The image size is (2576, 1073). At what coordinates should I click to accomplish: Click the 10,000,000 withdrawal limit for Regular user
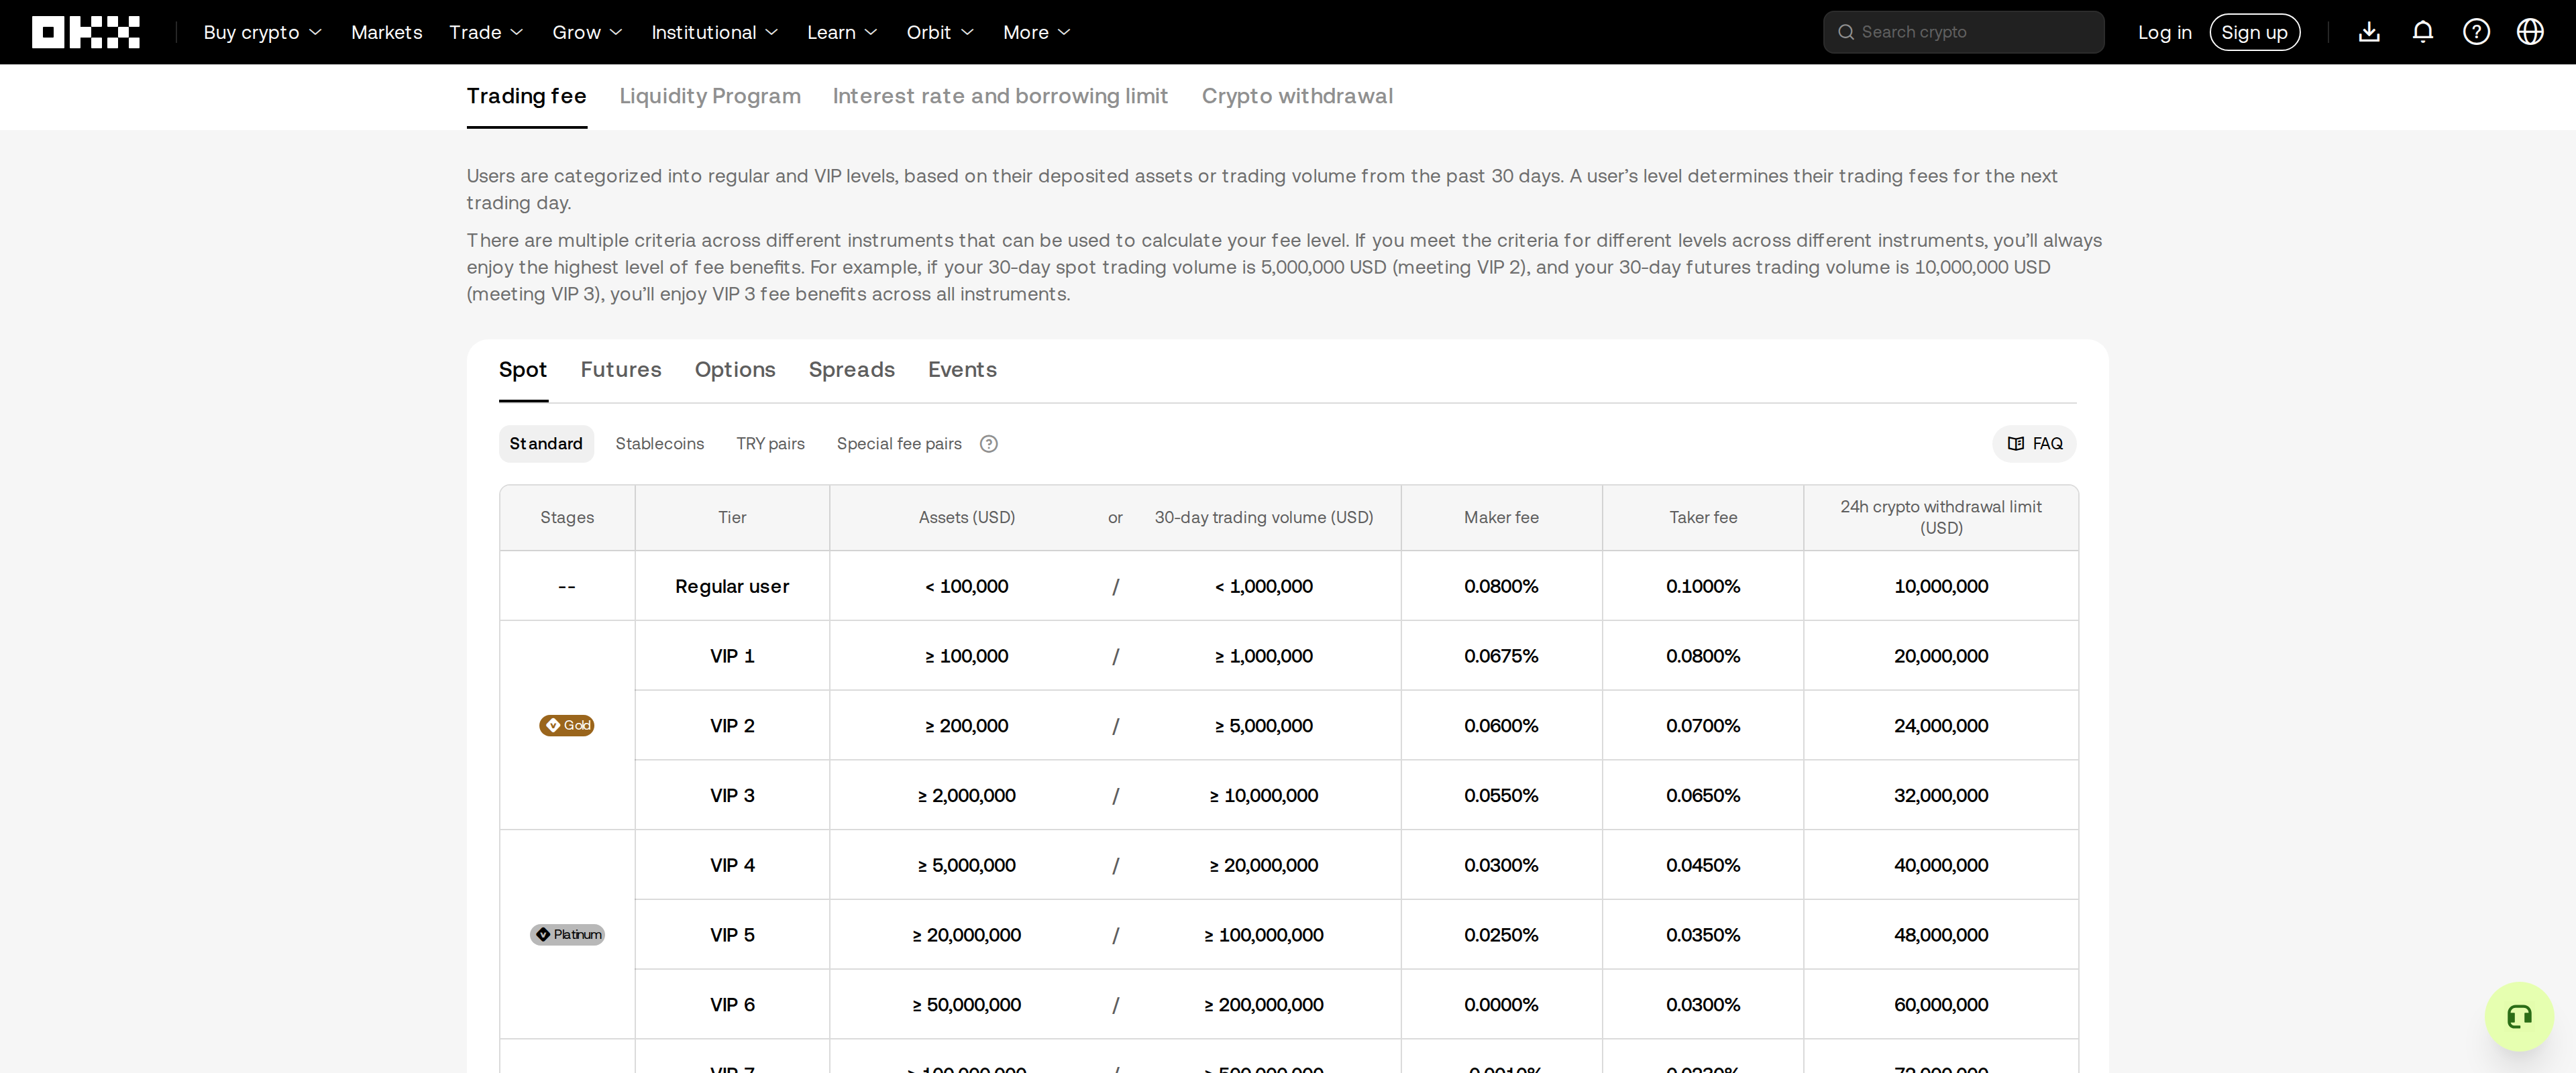click(x=1941, y=586)
